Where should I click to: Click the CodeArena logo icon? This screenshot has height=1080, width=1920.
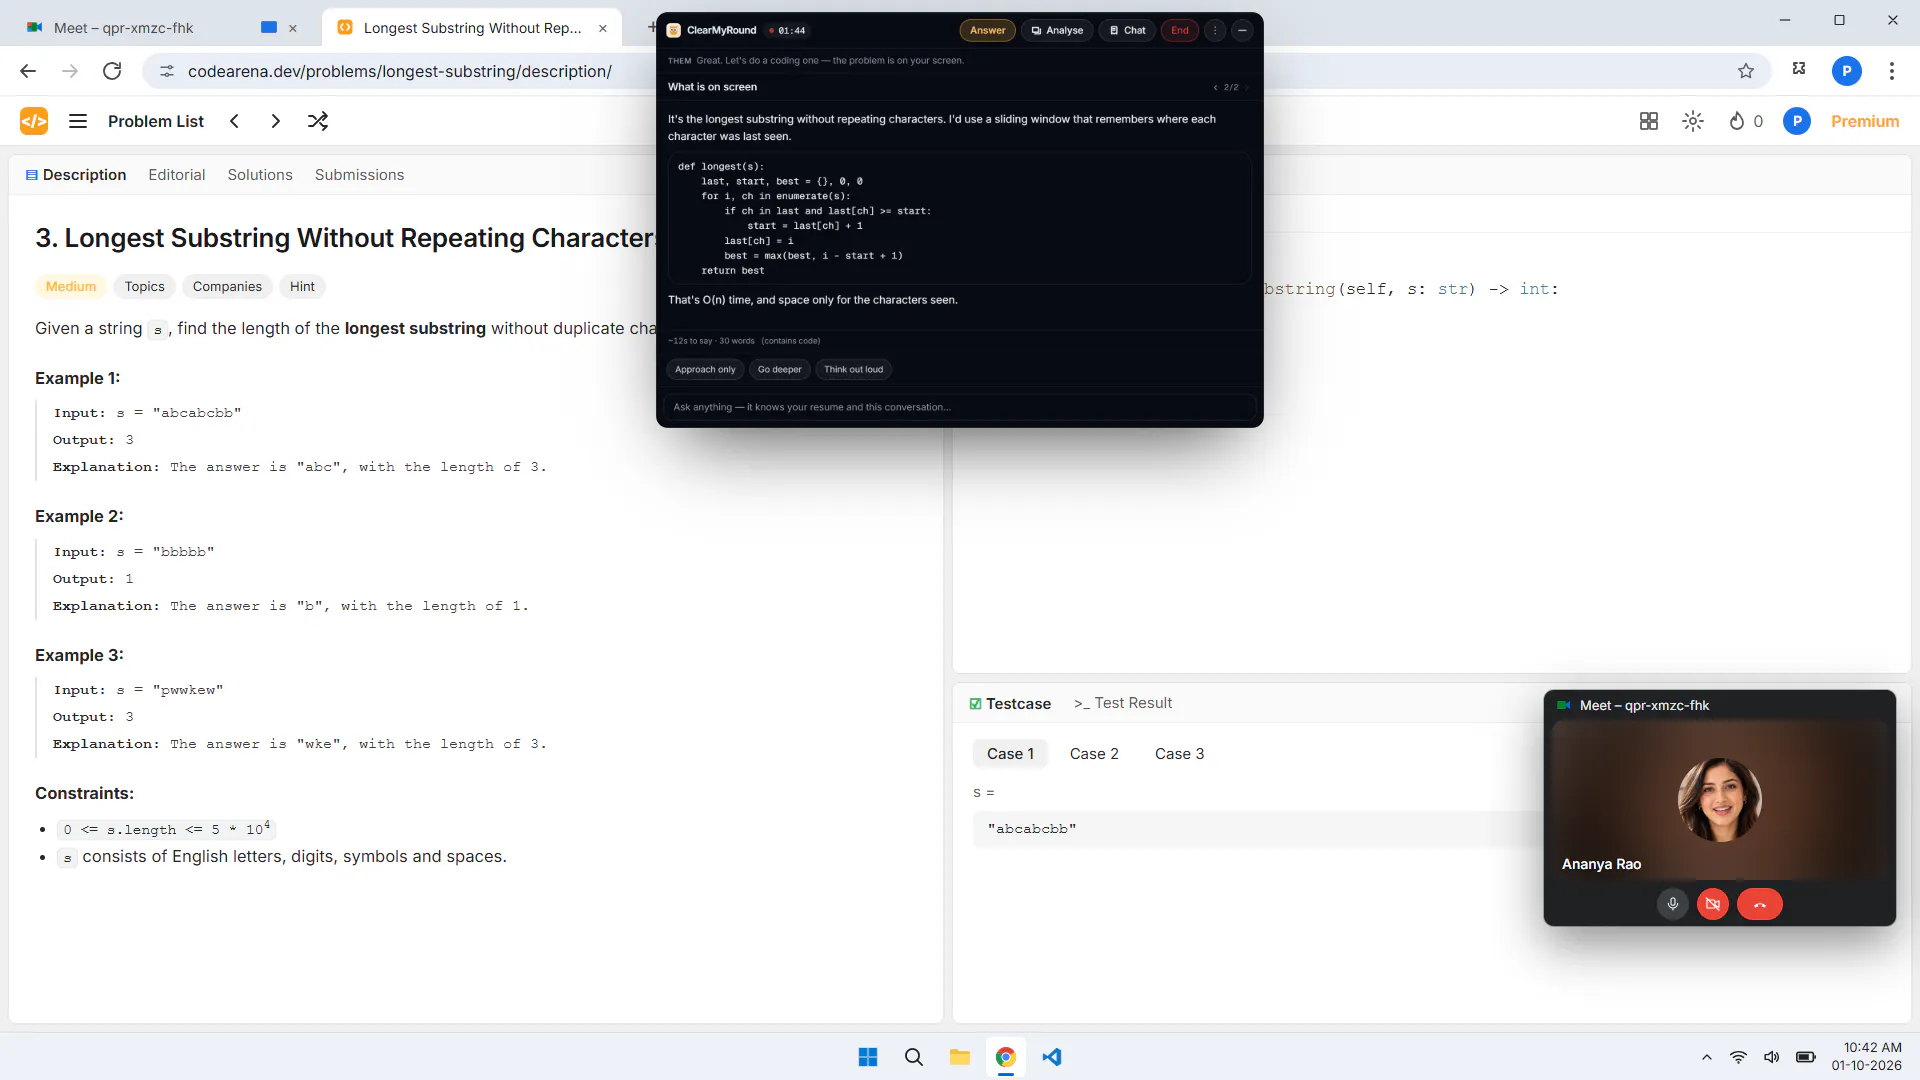[34, 121]
